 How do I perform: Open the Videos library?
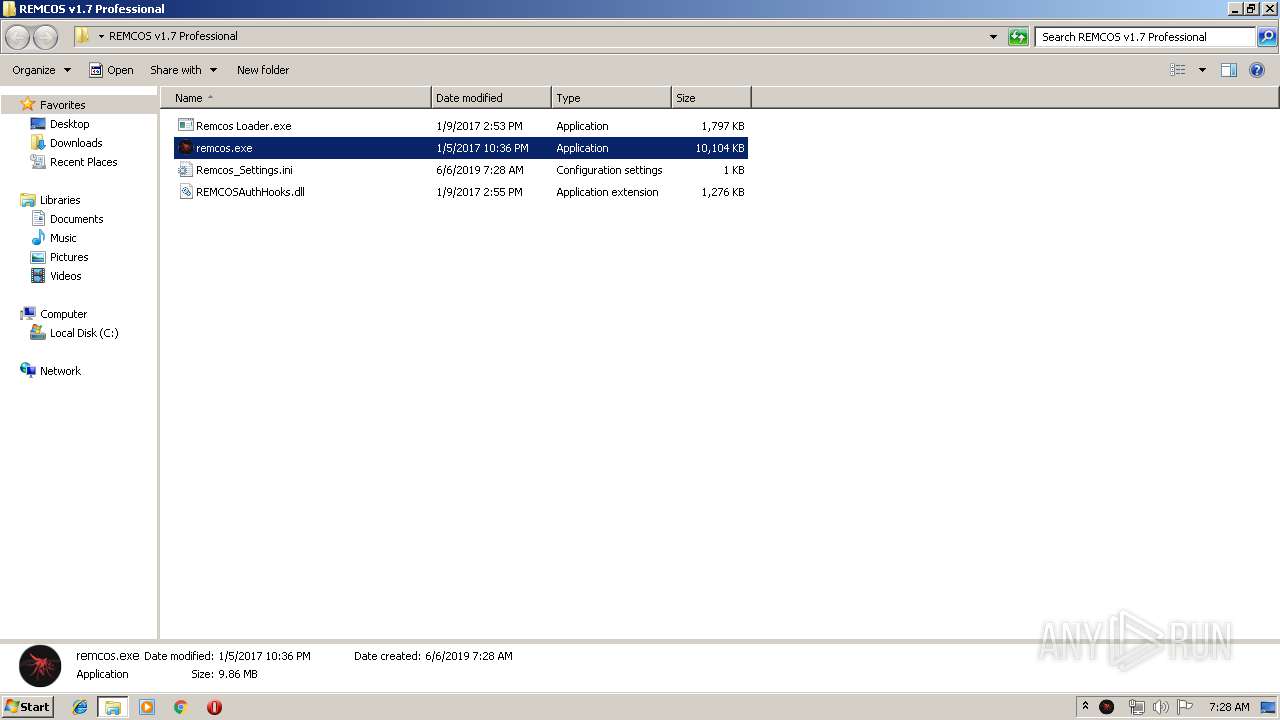(66, 276)
